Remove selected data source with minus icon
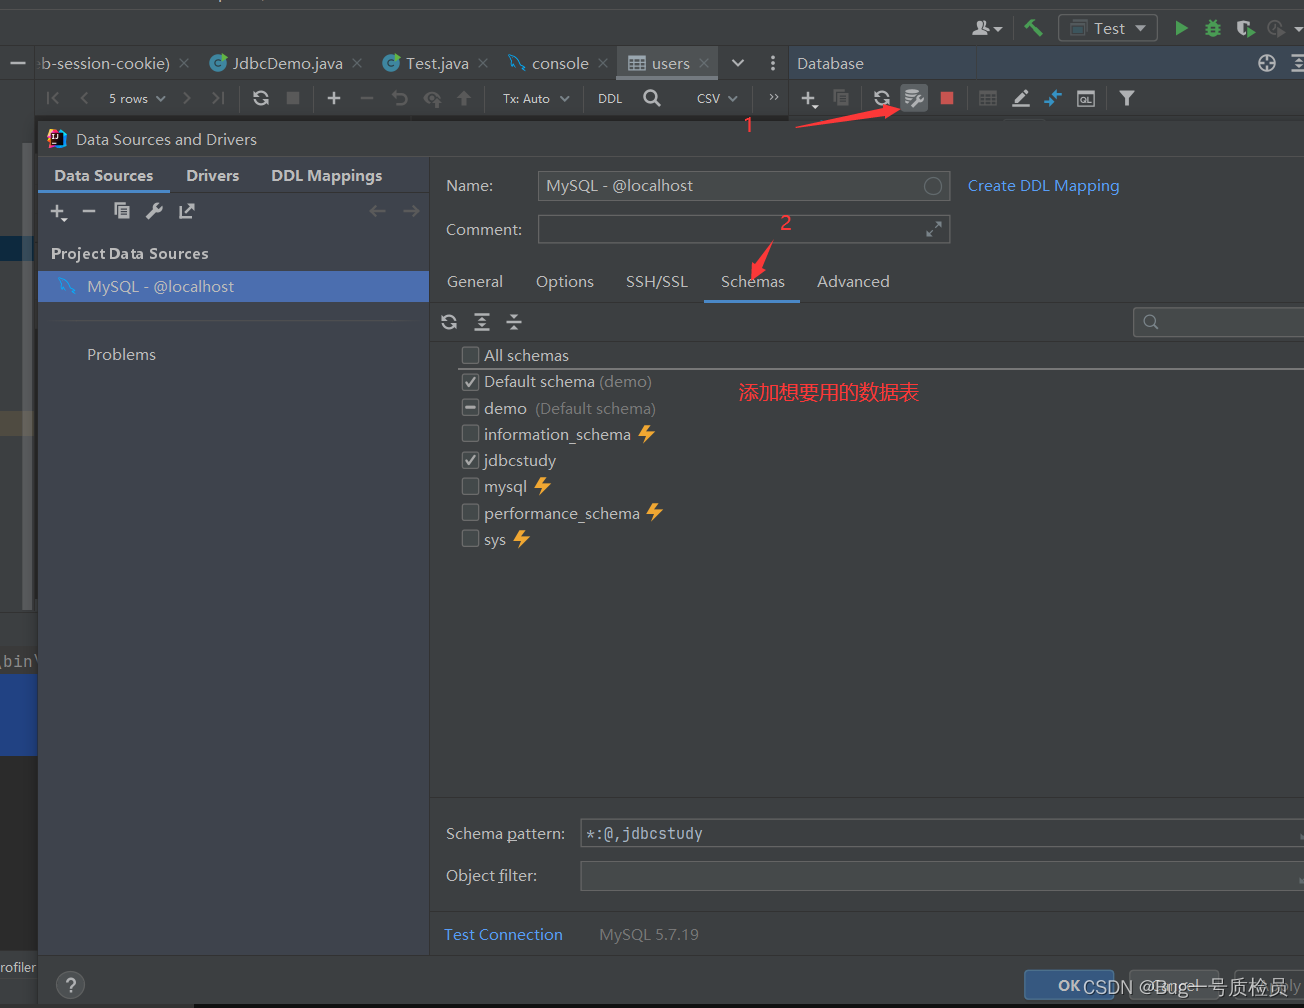This screenshot has height=1008, width=1304. (89, 211)
